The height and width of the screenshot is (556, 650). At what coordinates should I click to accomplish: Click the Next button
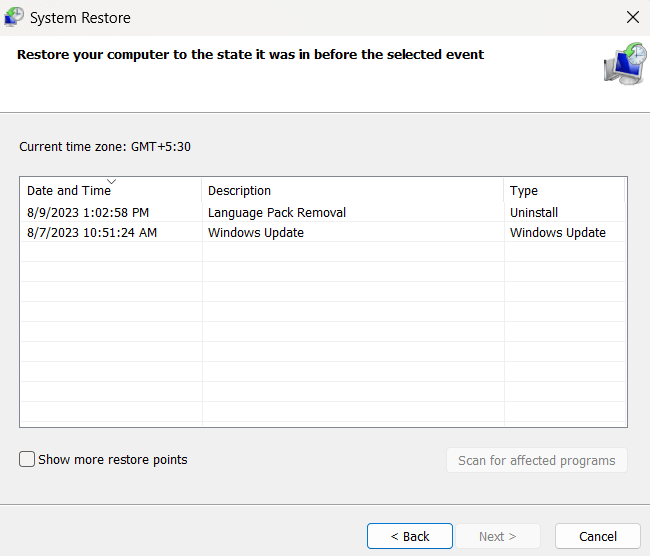497,536
